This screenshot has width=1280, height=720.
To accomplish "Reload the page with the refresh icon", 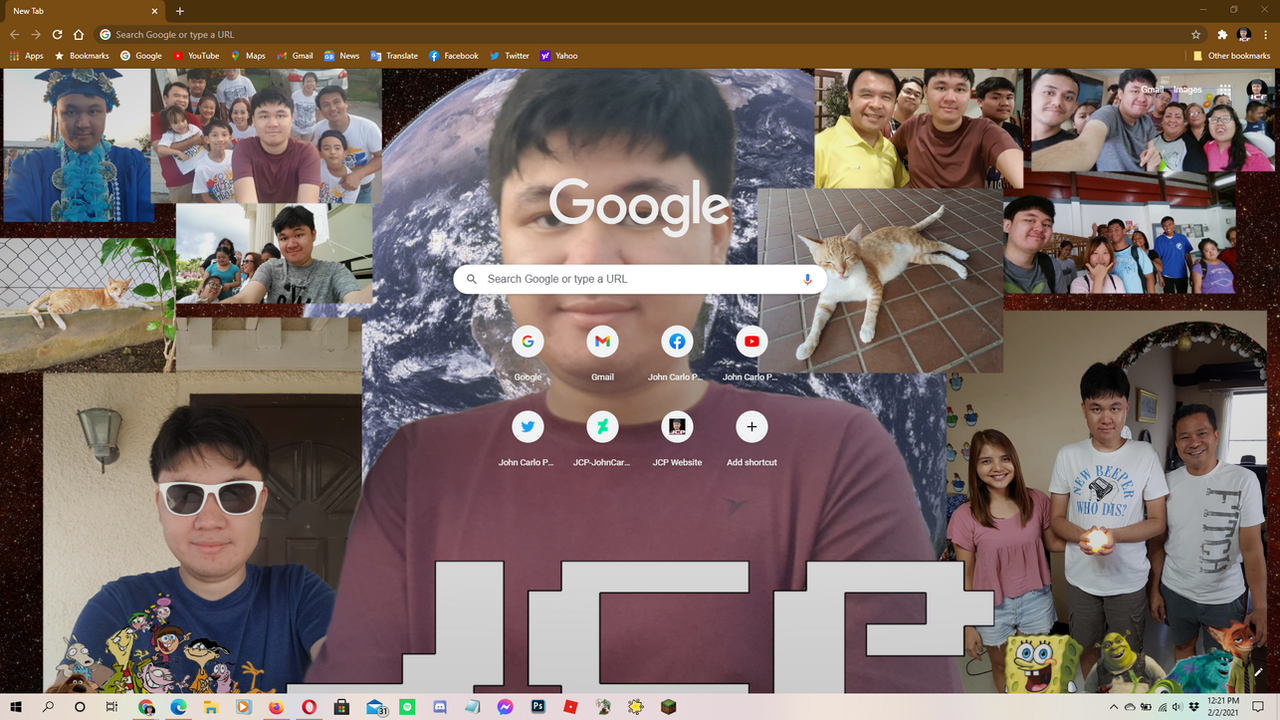I will point(57,34).
